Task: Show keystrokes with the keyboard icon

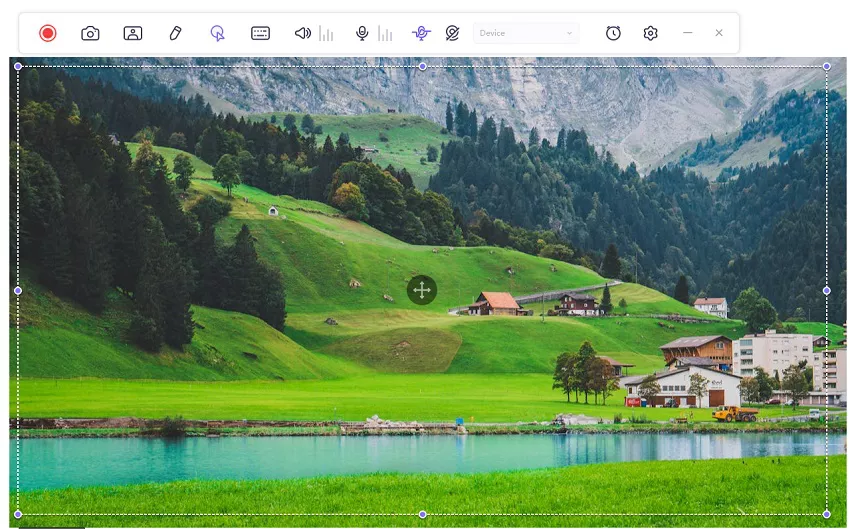Action: pyautogui.click(x=260, y=33)
